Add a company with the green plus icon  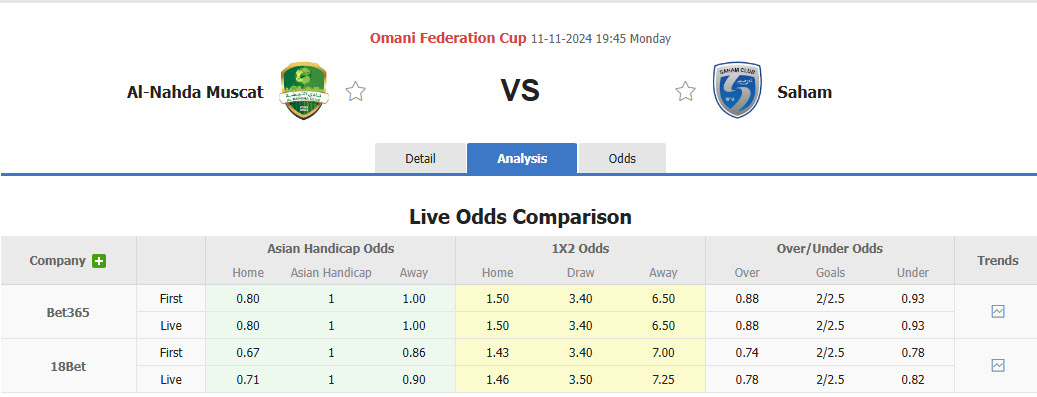pos(99,261)
